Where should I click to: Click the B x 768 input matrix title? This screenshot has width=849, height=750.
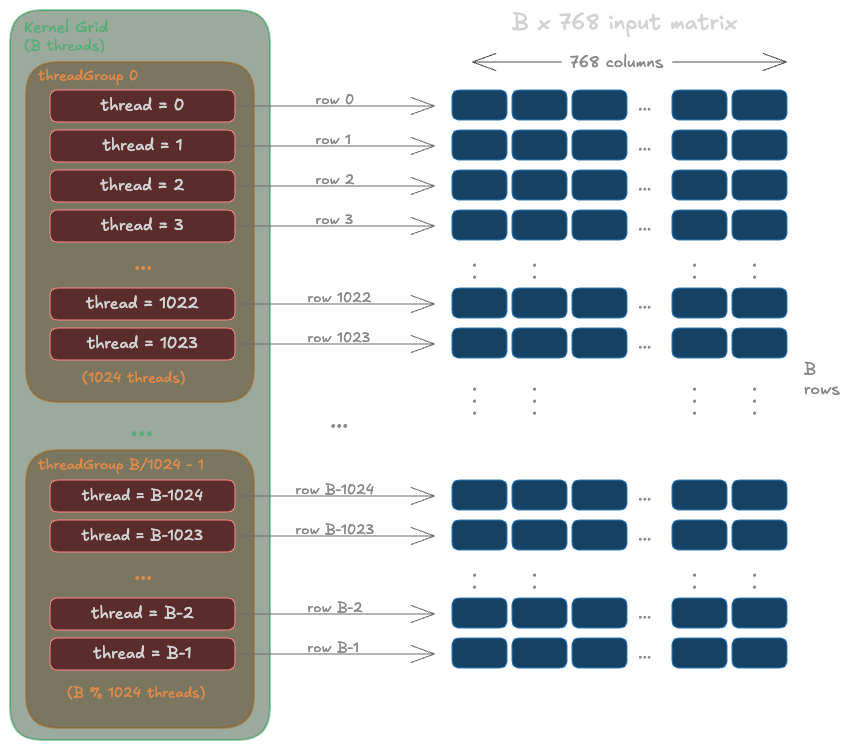click(624, 21)
